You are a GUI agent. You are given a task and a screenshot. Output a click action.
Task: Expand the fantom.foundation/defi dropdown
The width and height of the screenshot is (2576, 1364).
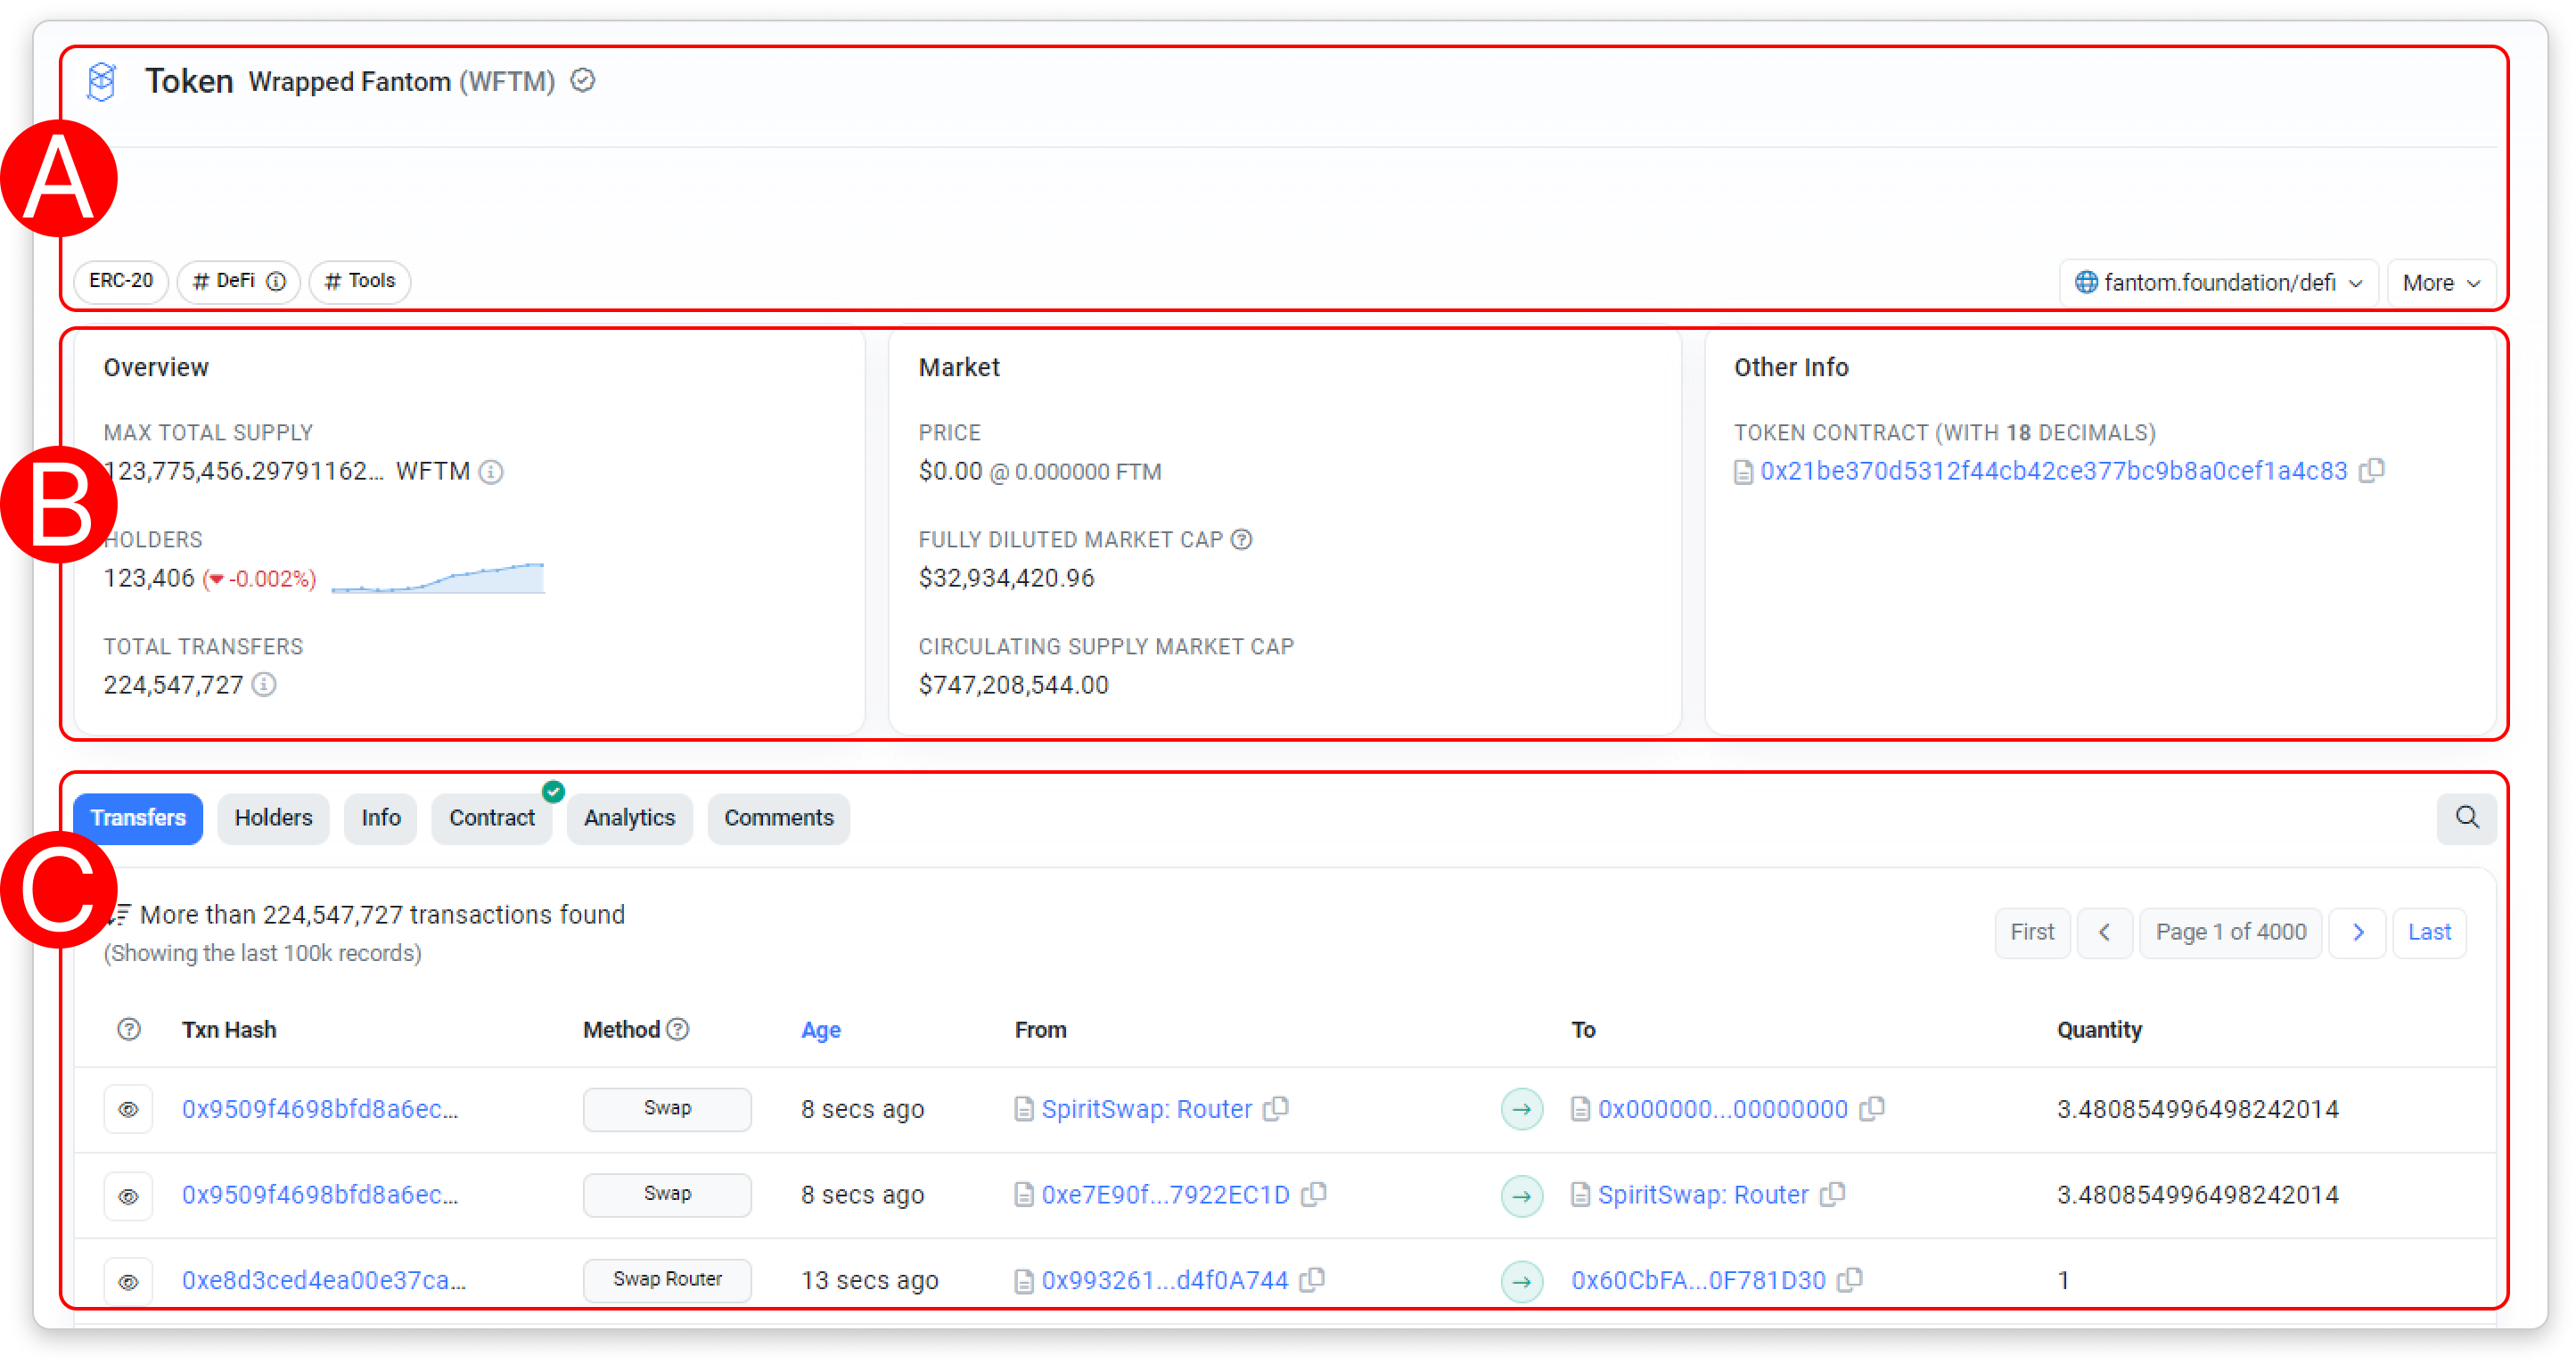[x=2217, y=282]
